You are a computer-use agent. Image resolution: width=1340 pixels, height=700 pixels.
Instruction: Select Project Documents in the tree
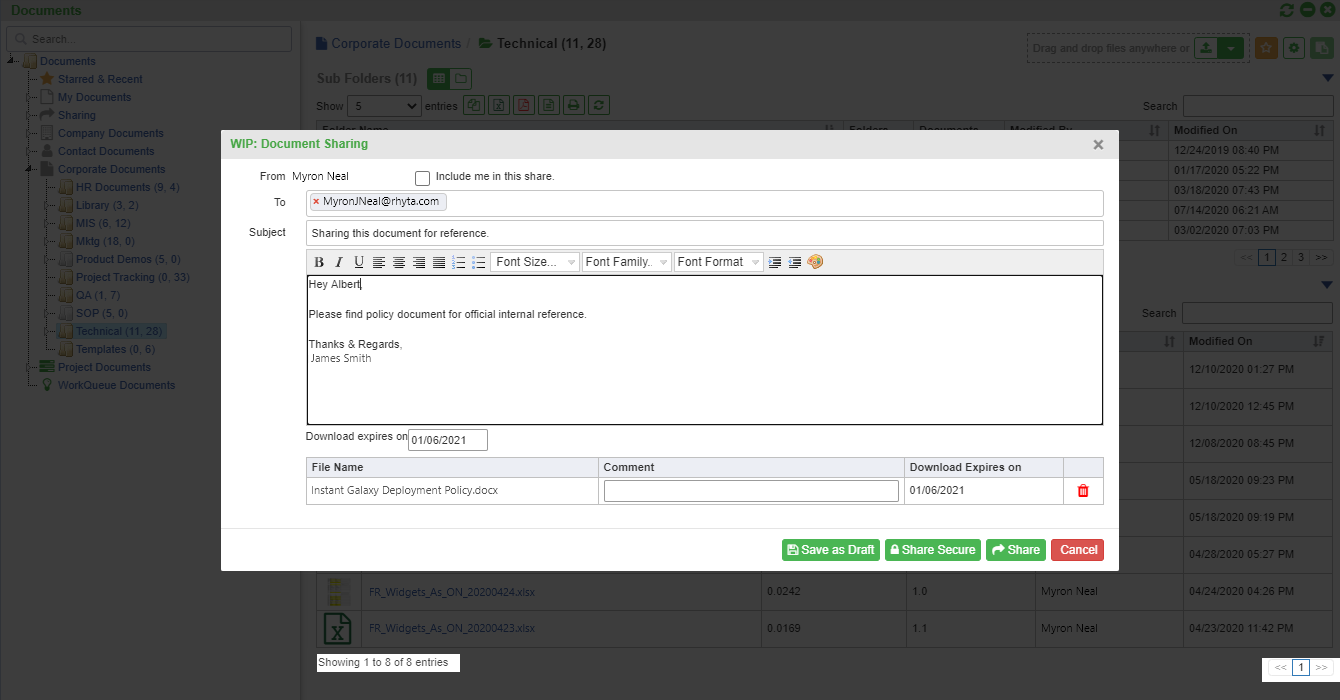[x=104, y=367]
